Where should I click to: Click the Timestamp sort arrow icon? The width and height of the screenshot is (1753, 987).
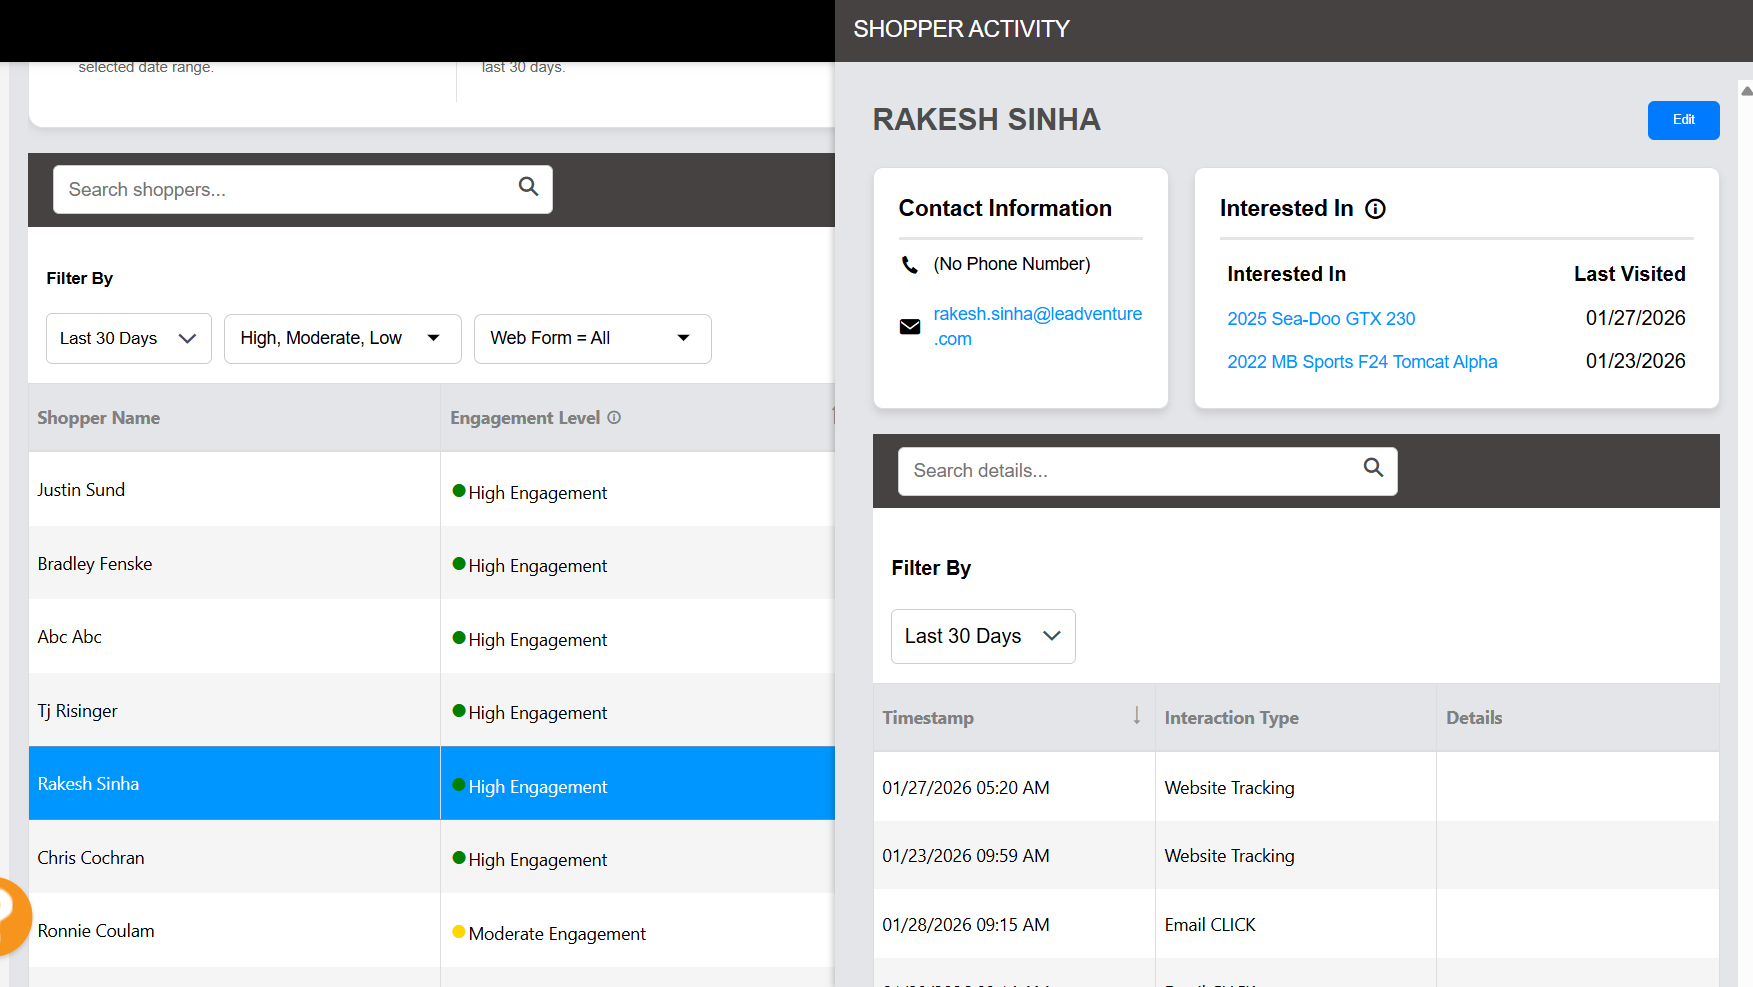(x=1136, y=716)
